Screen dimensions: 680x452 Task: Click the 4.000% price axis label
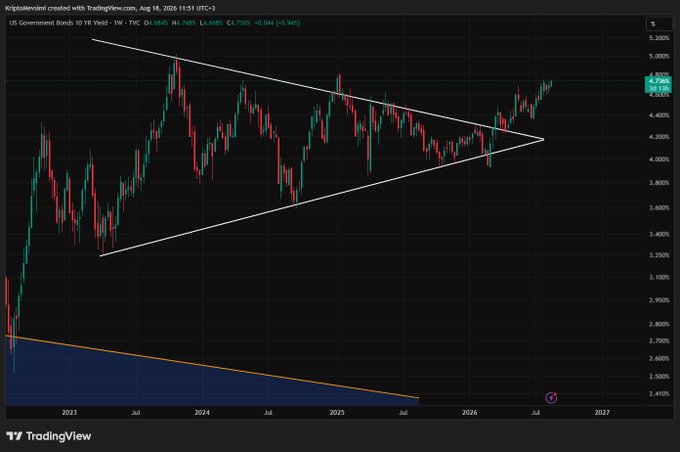tap(659, 159)
